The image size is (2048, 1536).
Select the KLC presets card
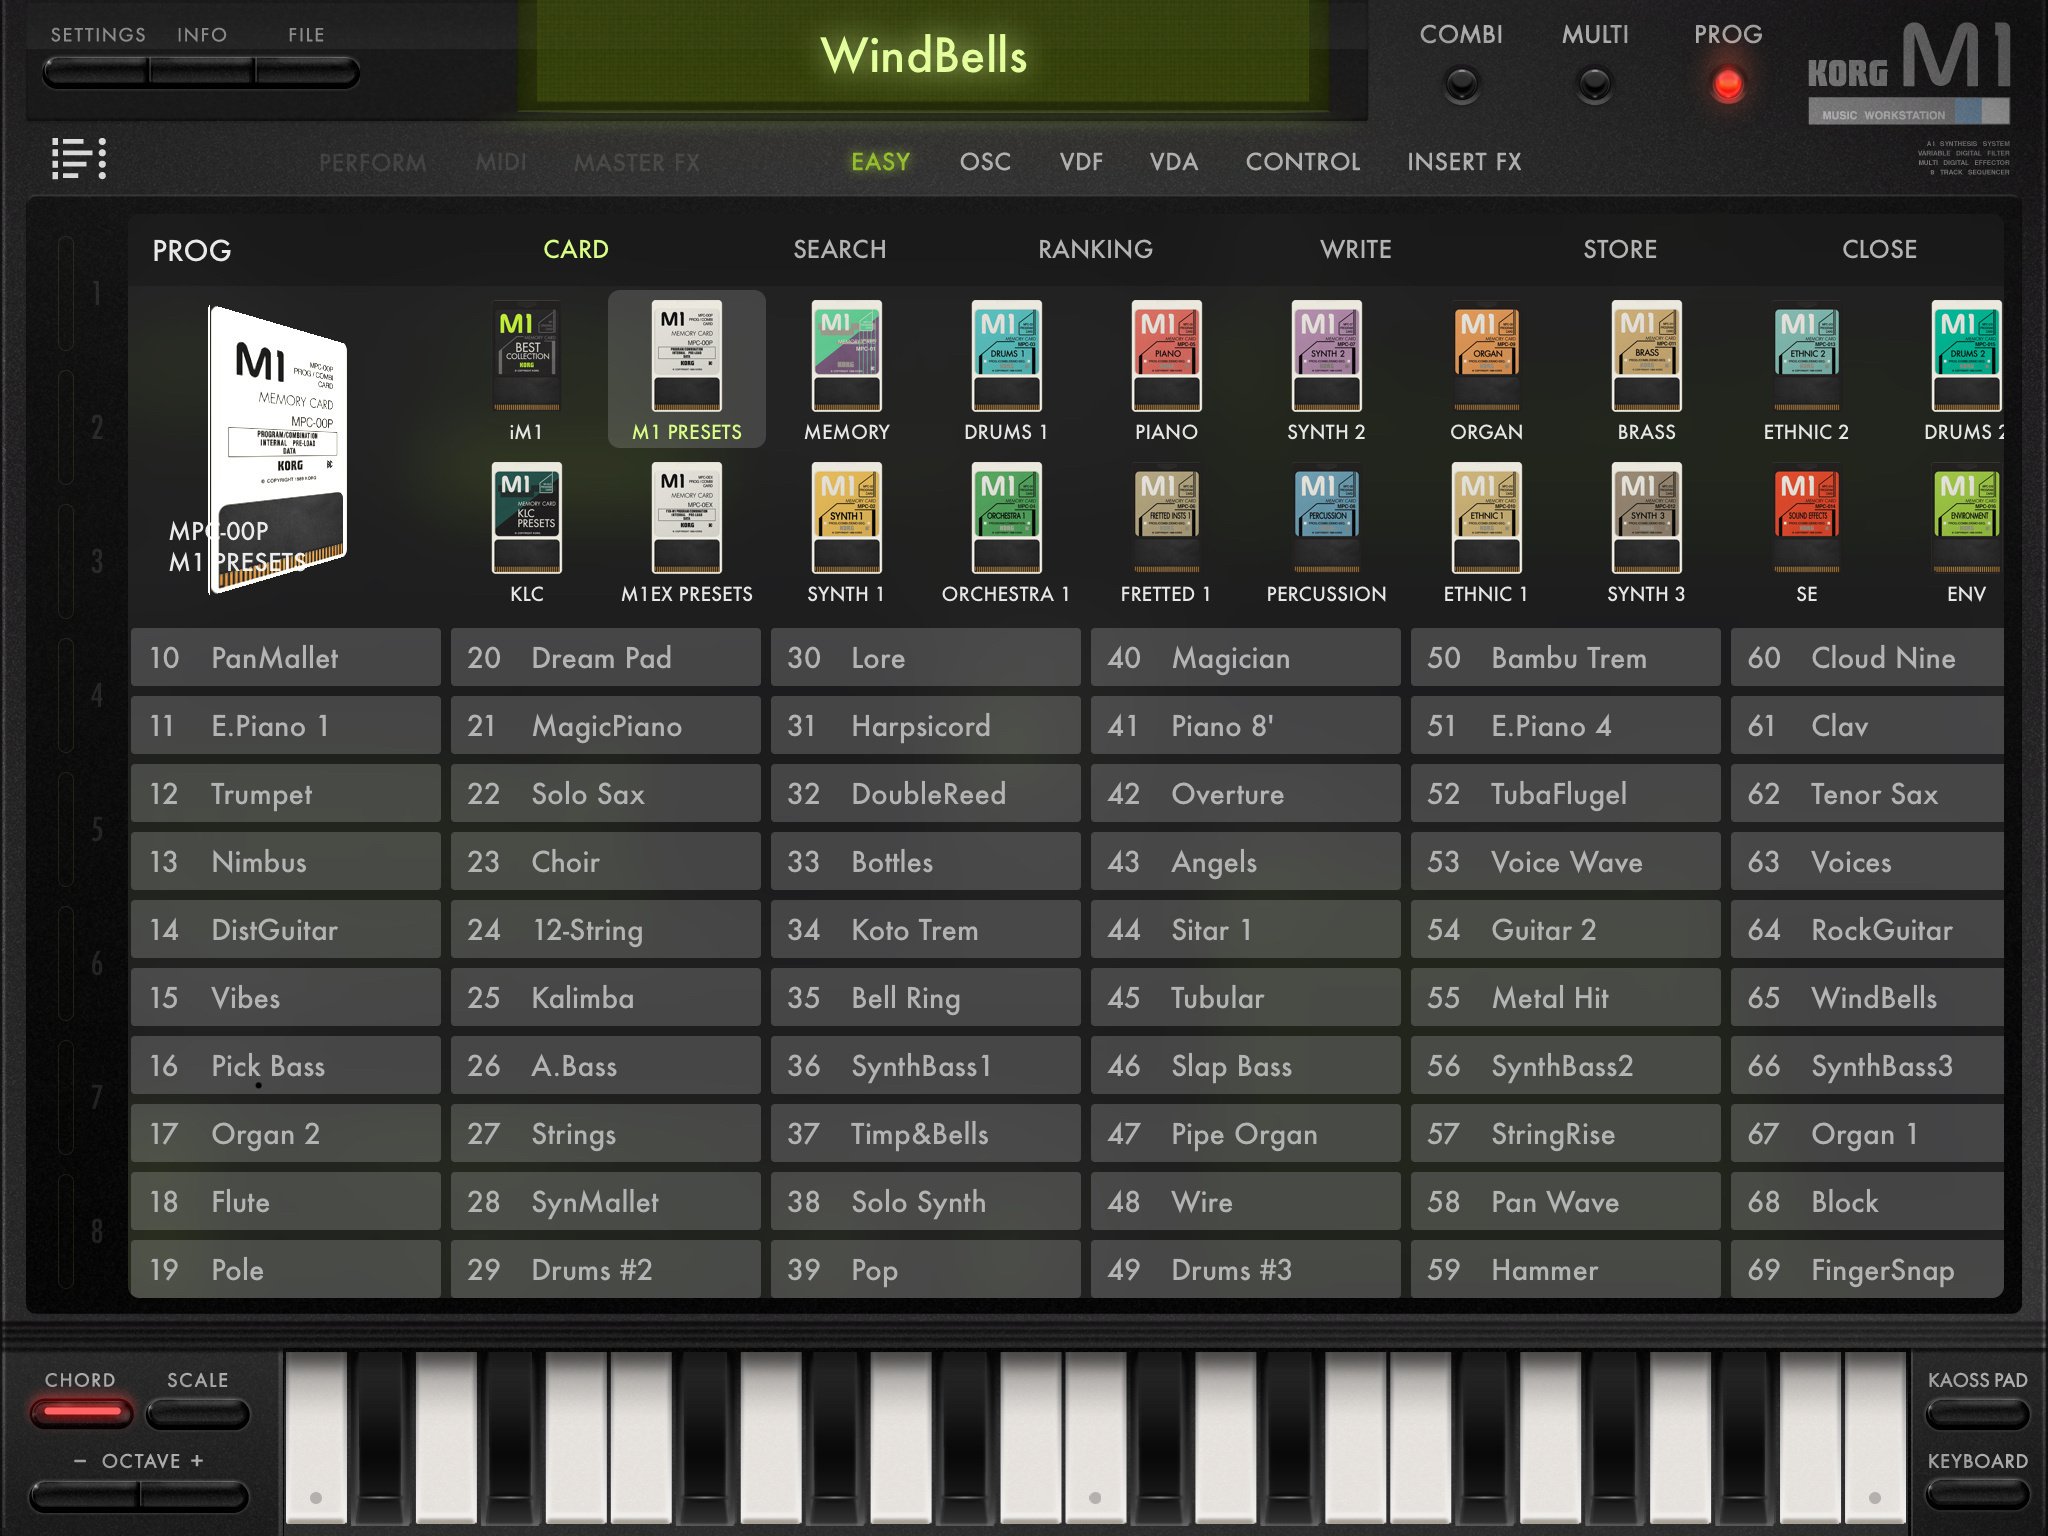[x=526, y=532]
